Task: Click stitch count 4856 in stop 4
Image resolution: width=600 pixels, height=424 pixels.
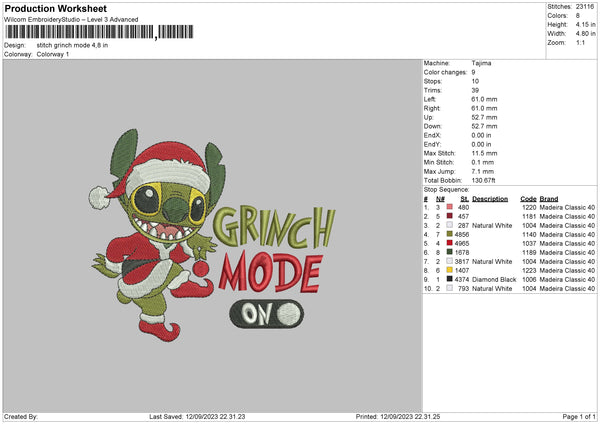Action: click(x=462, y=234)
